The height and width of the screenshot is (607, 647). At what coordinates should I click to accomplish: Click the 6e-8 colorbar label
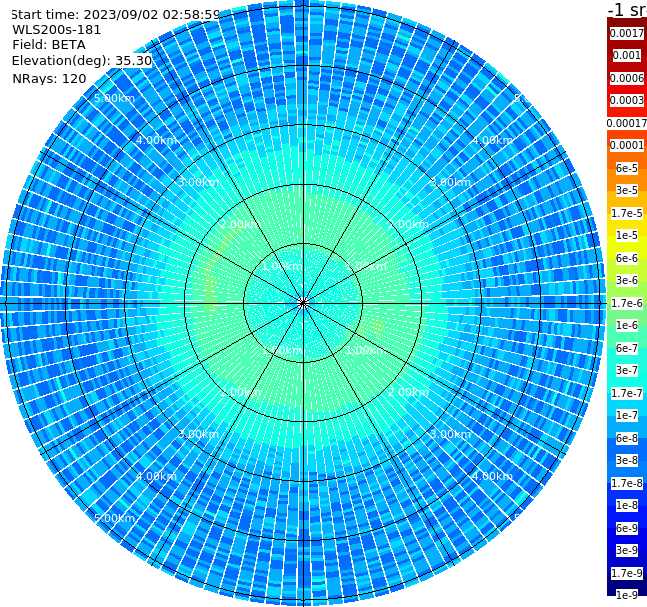coord(627,438)
